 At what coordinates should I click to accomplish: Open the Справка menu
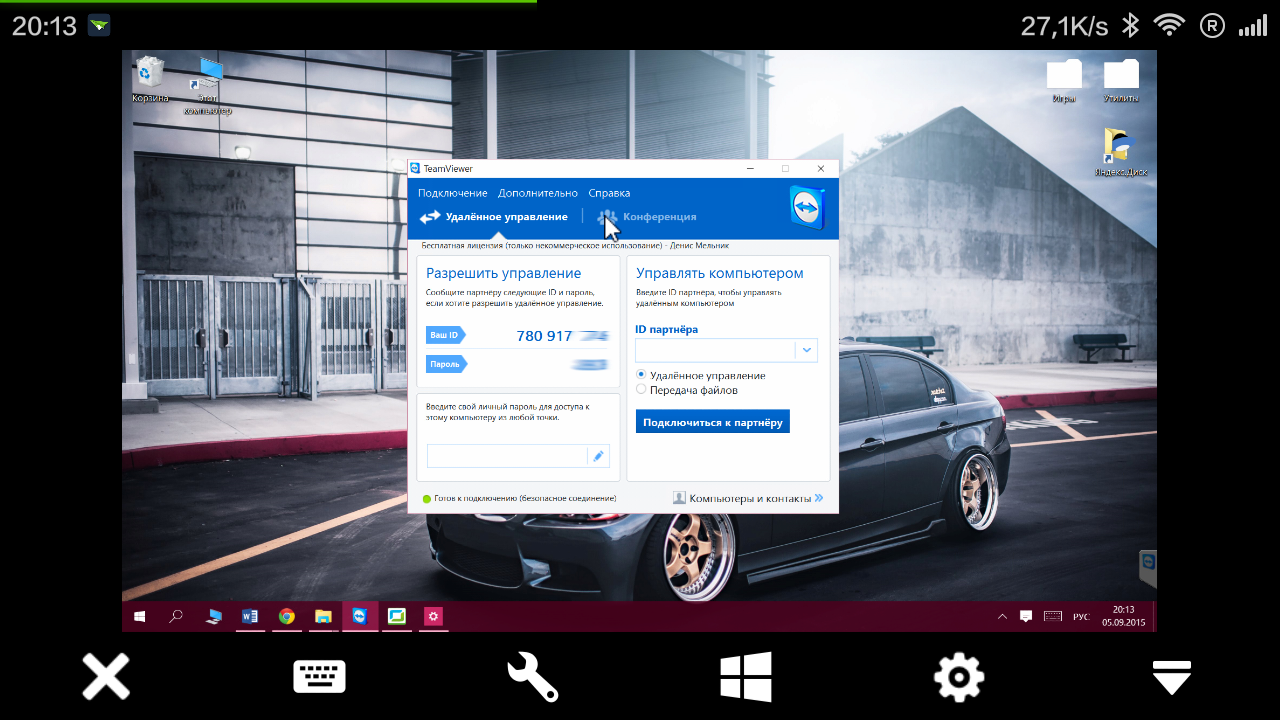(x=609, y=193)
